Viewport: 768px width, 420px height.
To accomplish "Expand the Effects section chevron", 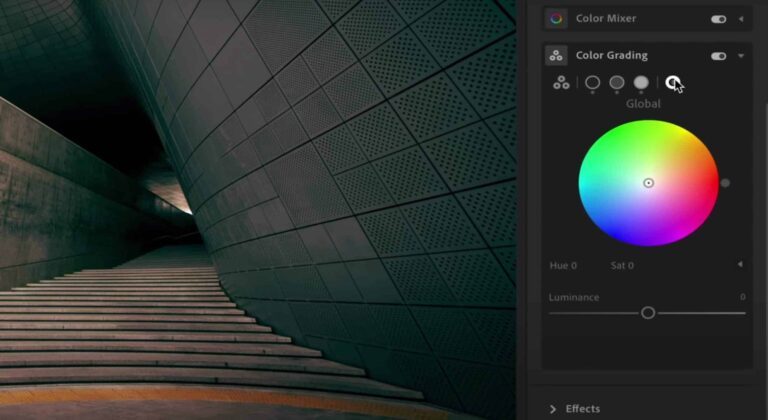I will tap(552, 408).
